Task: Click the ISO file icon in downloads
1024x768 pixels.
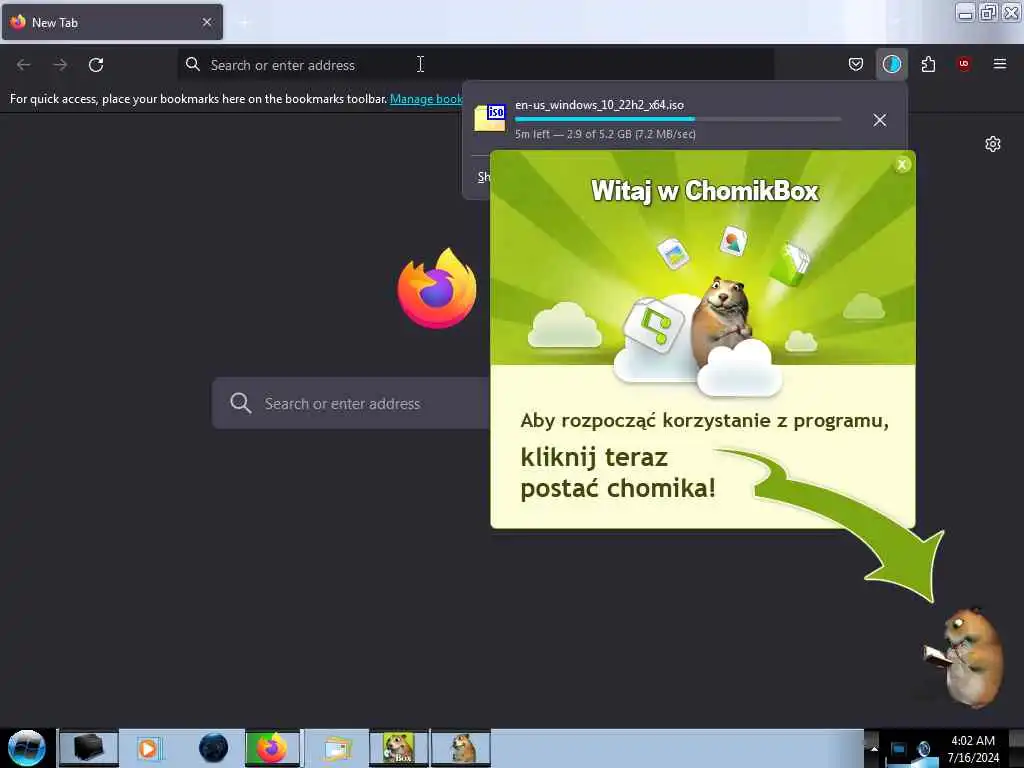Action: tap(490, 118)
